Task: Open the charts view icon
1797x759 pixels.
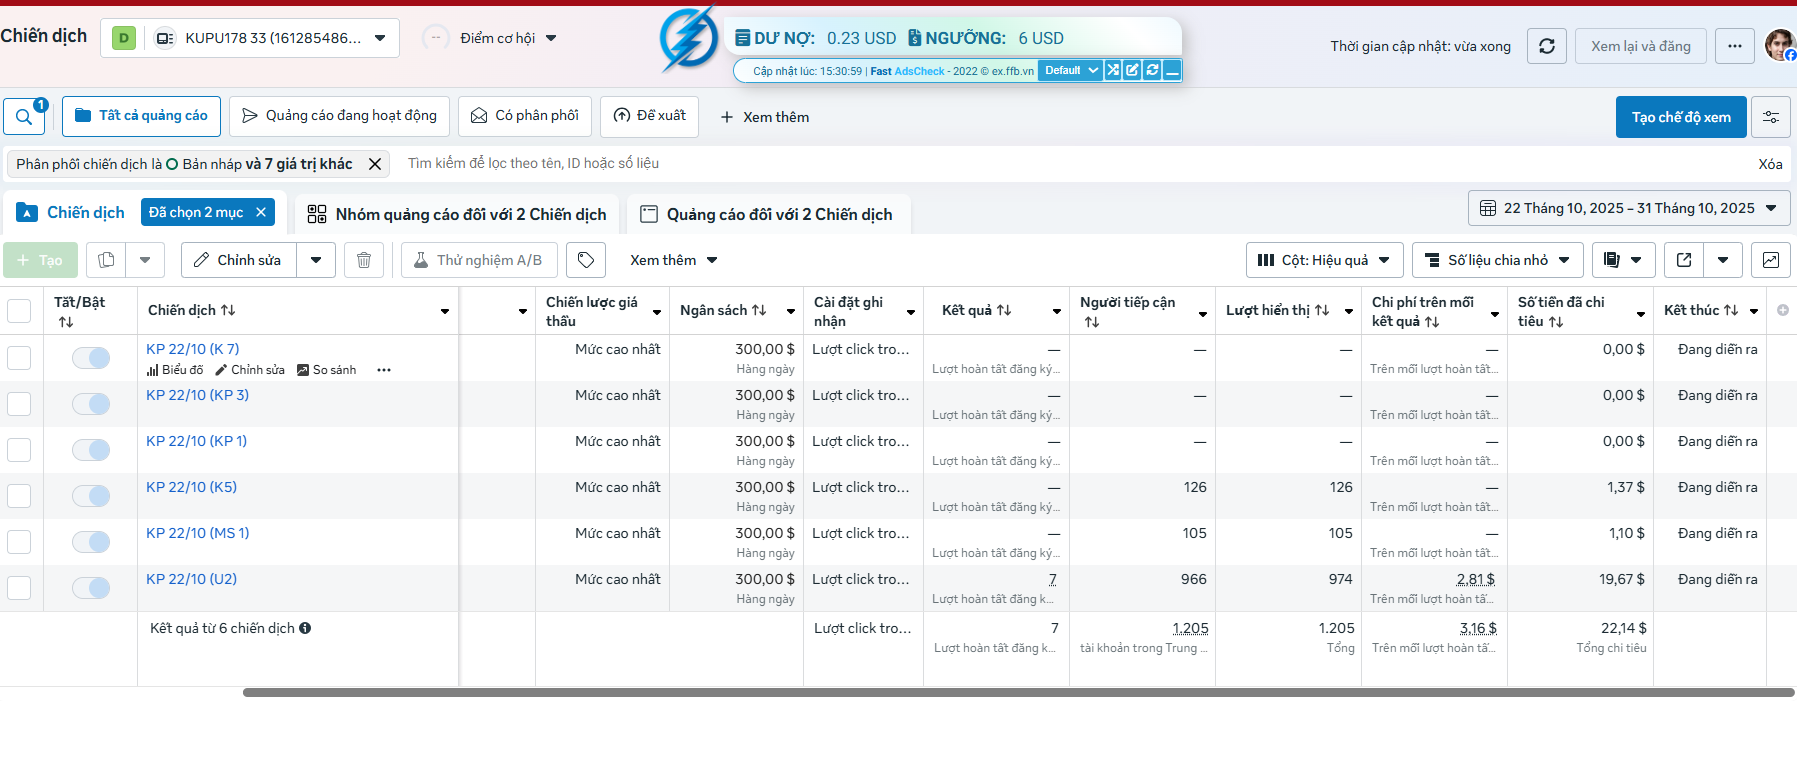Action: click(x=1770, y=260)
